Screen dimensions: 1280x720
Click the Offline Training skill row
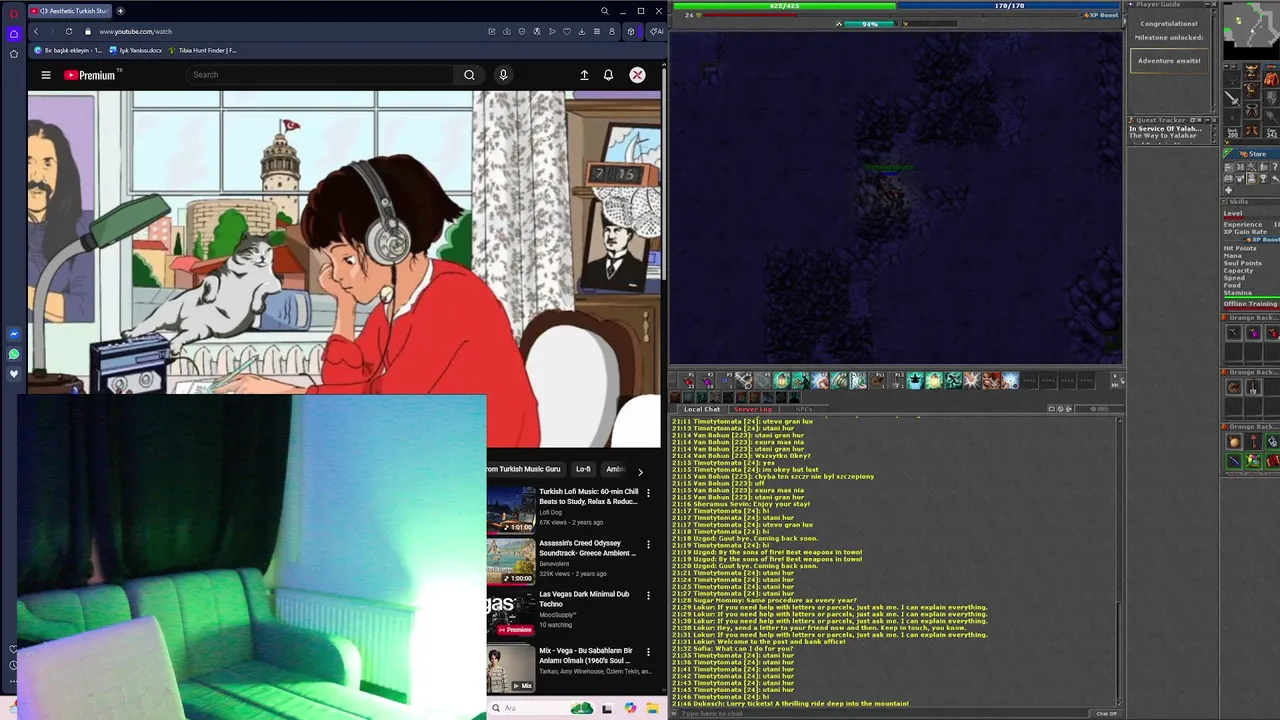click(1250, 304)
